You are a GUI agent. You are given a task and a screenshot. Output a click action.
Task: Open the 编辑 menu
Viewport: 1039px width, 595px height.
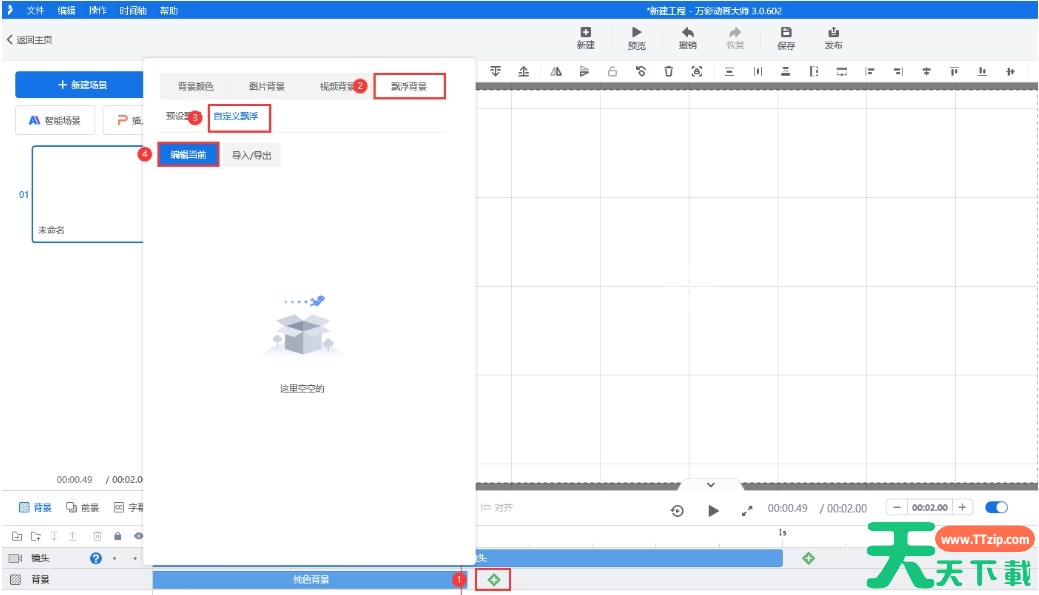point(66,10)
